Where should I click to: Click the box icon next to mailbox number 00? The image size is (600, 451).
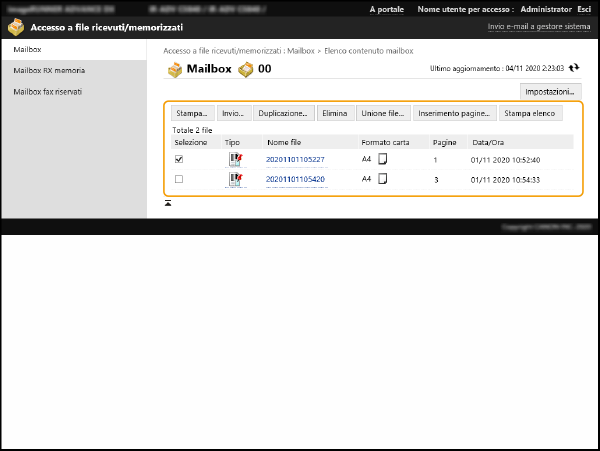click(245, 69)
